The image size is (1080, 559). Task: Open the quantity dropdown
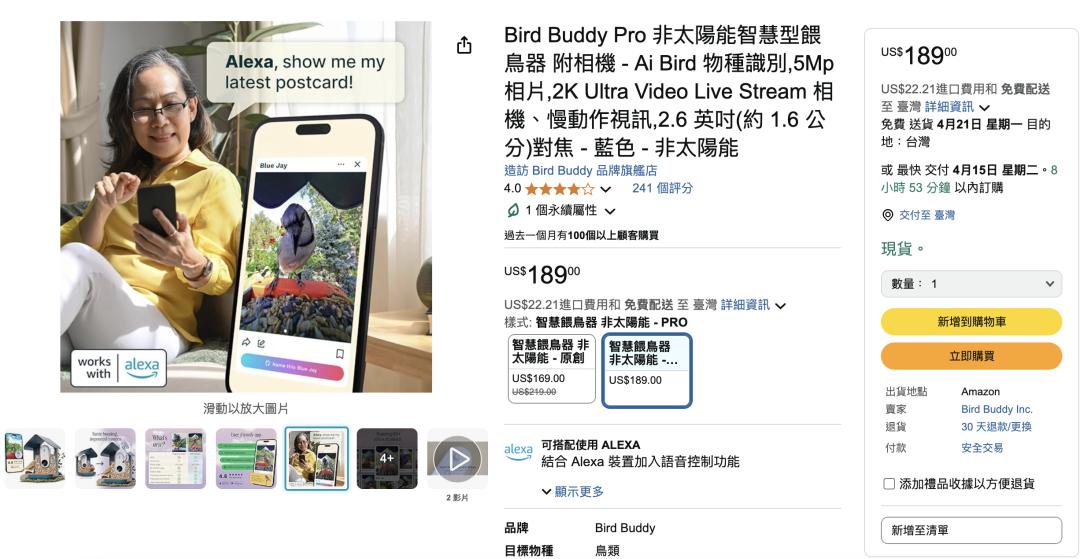[971, 284]
